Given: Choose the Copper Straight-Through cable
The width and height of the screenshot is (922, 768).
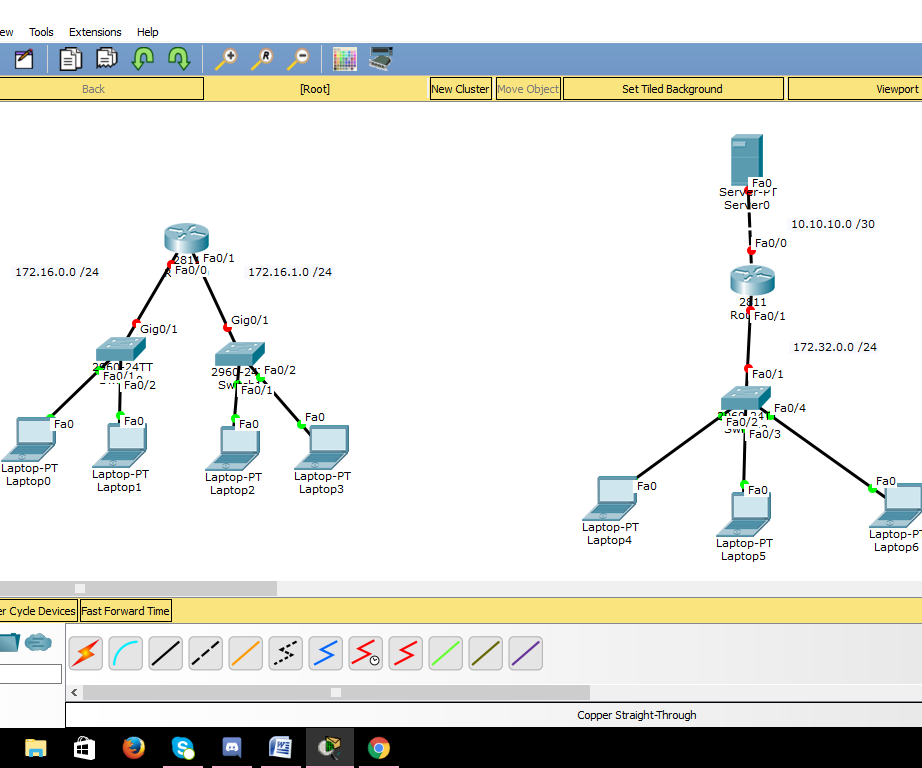Looking at the screenshot, I should coord(166,653).
